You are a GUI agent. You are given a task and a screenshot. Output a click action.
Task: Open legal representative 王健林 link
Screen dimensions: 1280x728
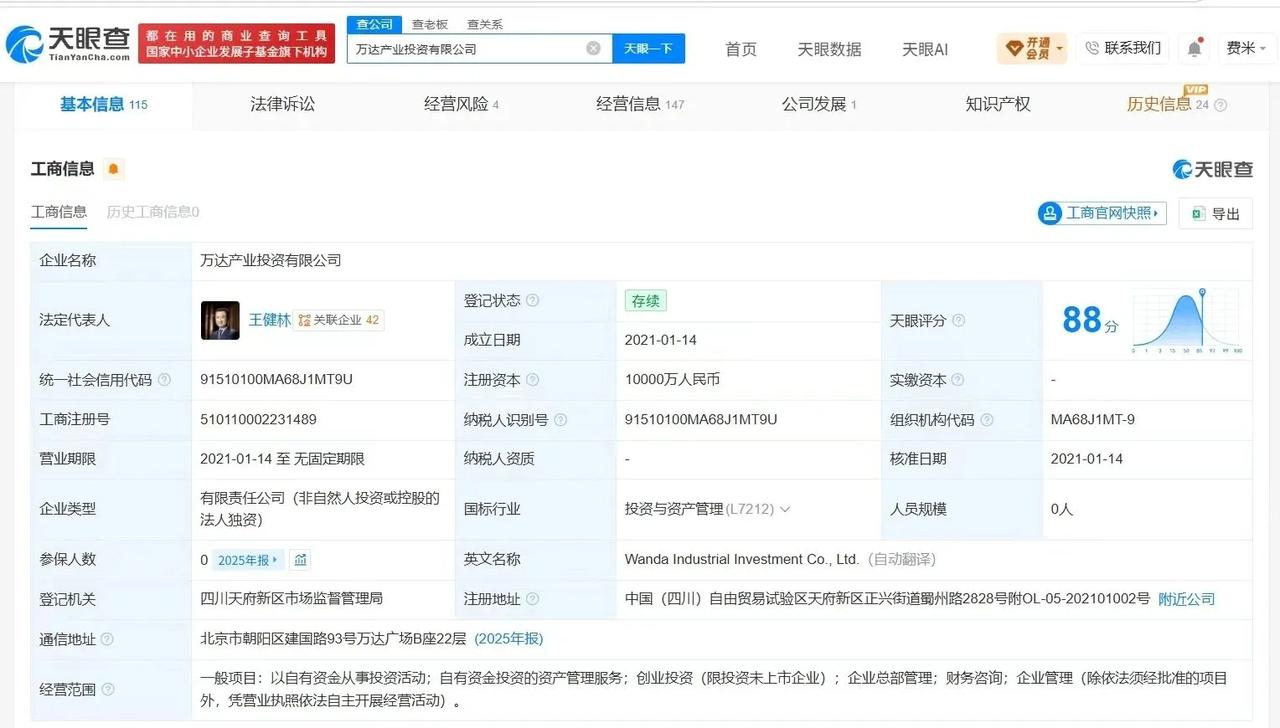click(269, 320)
